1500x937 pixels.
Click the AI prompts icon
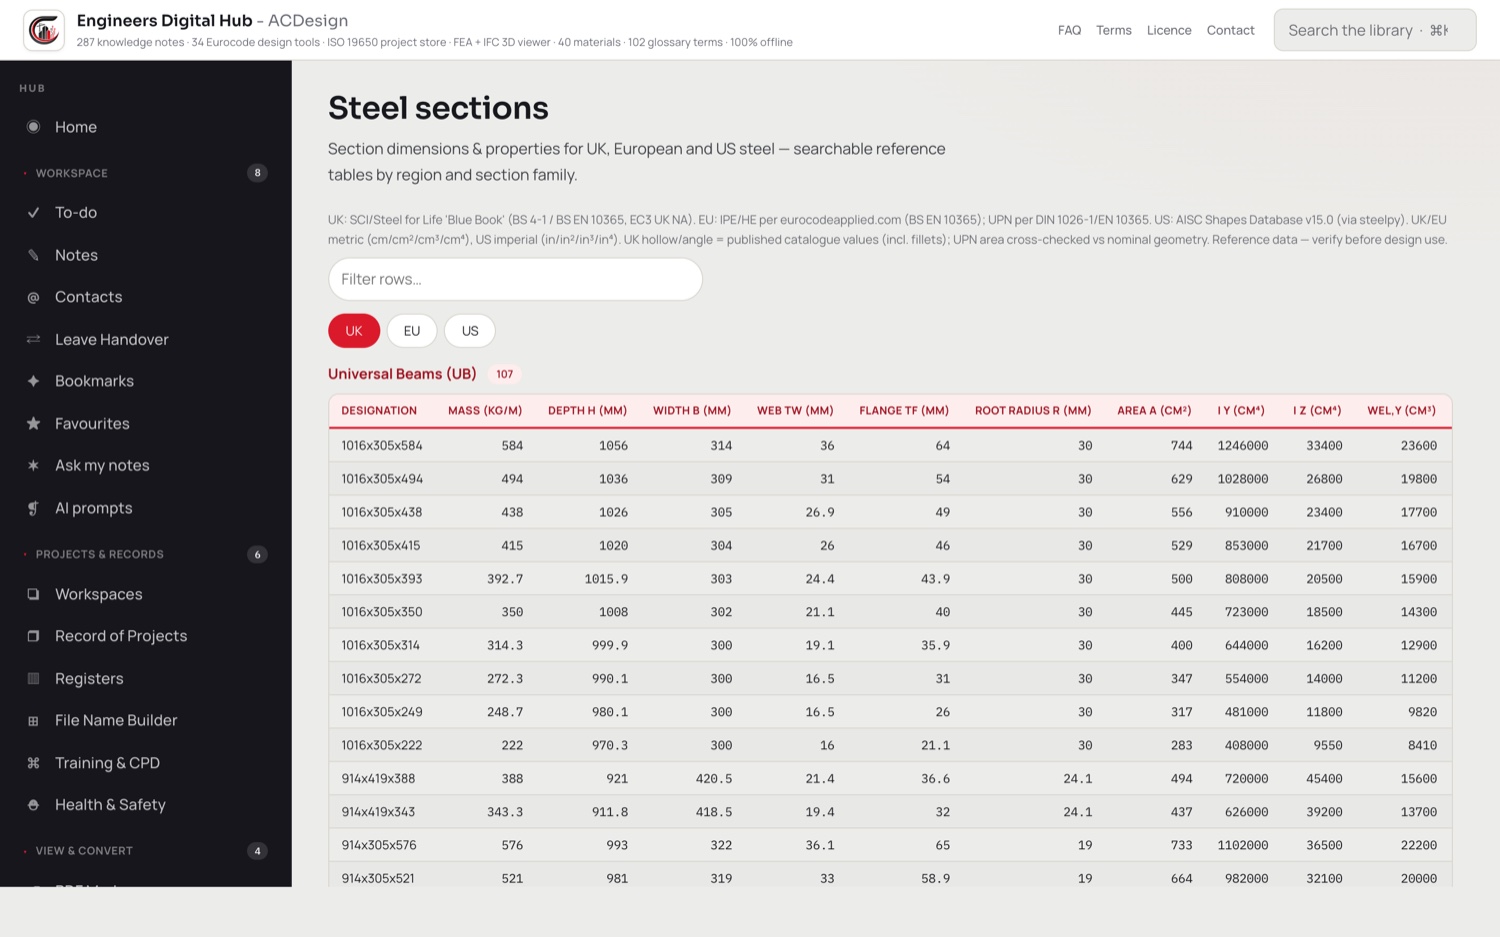33,508
